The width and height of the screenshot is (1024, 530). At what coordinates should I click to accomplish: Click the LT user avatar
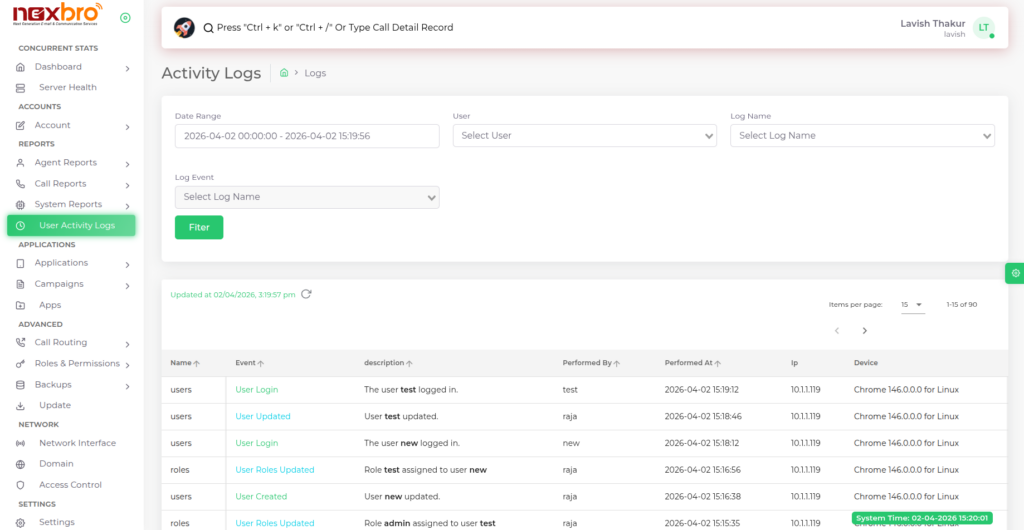(x=984, y=28)
